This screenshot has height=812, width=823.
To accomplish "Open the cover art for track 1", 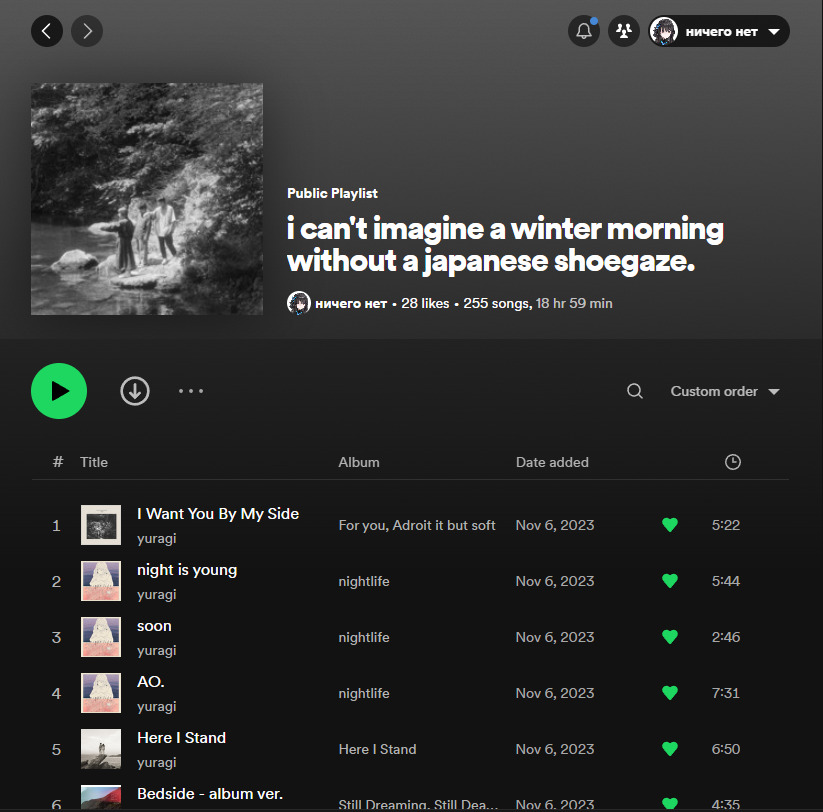I will (101, 525).
